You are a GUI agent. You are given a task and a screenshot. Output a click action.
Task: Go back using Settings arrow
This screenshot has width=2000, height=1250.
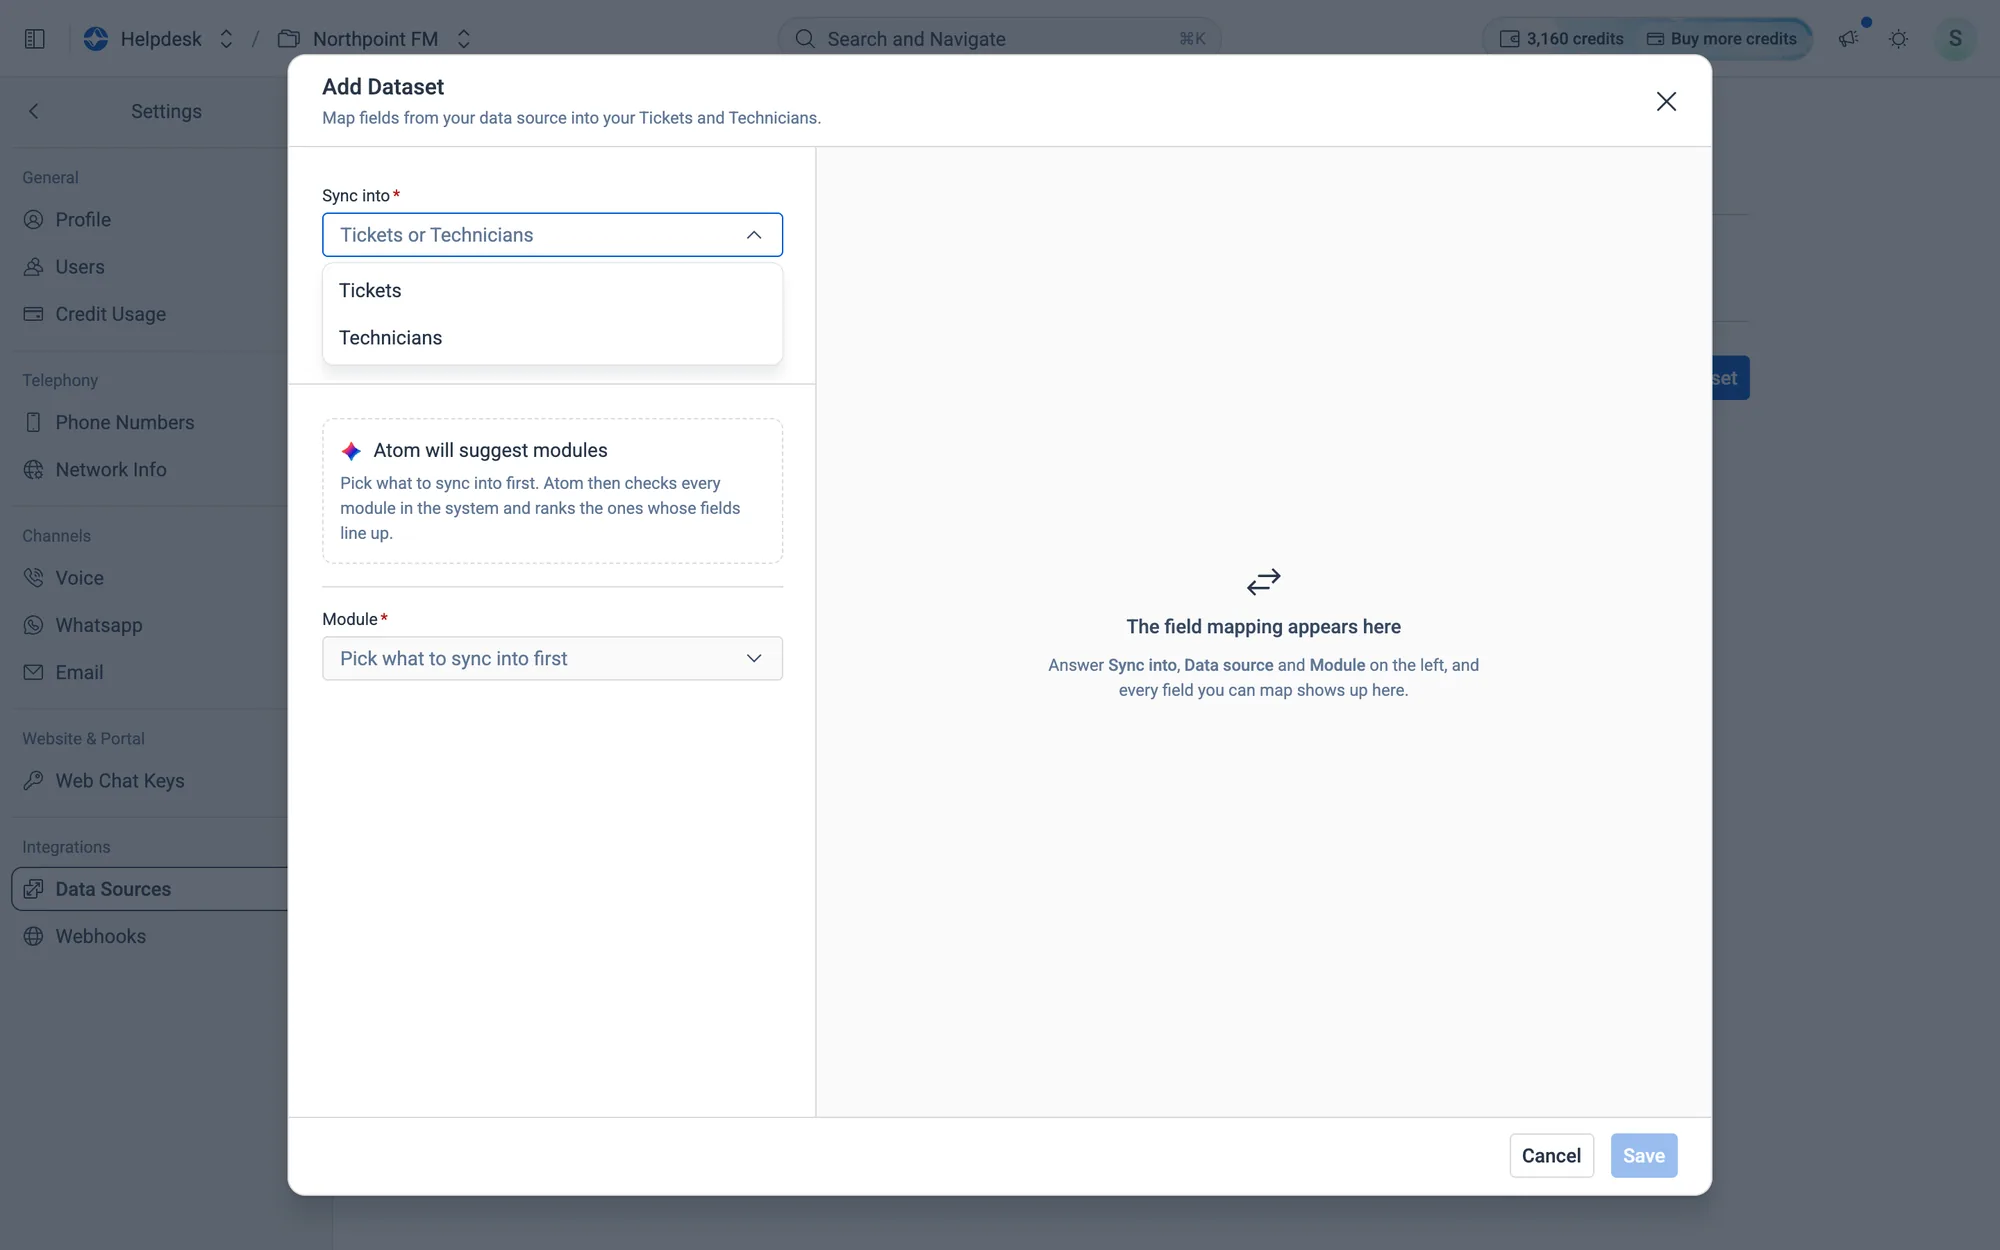click(x=34, y=111)
